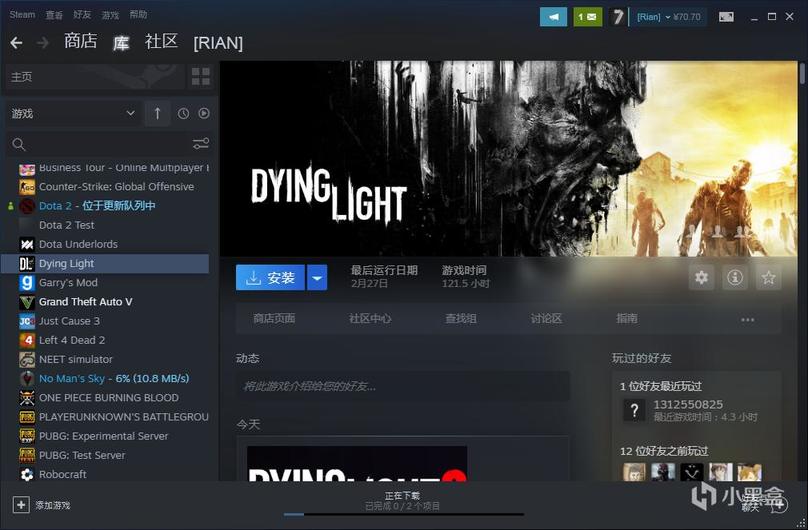Select Grand Theft Auto V in list
The width and height of the screenshot is (808, 530).
coord(85,302)
